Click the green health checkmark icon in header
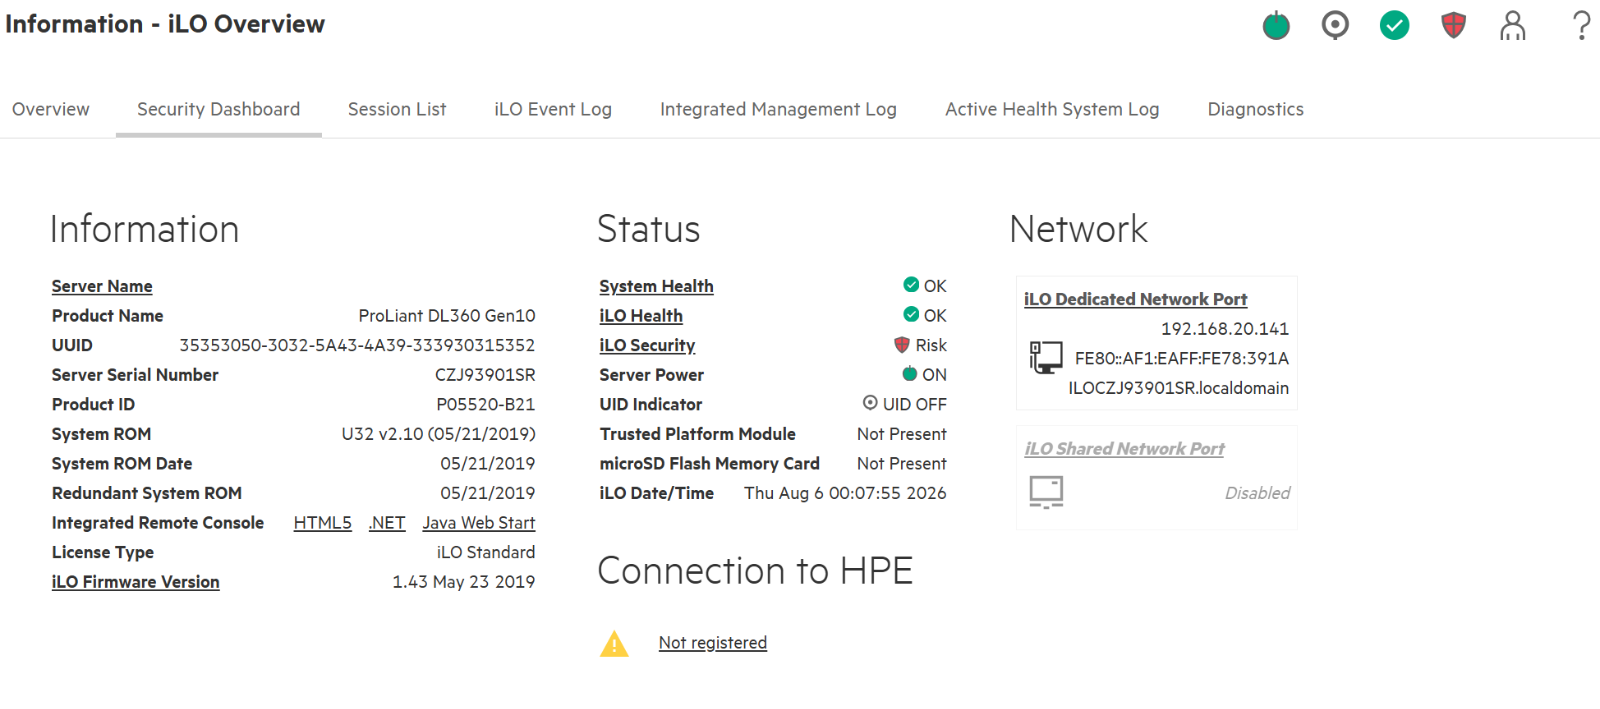Viewport: 1600px width, 709px height. pyautogui.click(x=1394, y=25)
